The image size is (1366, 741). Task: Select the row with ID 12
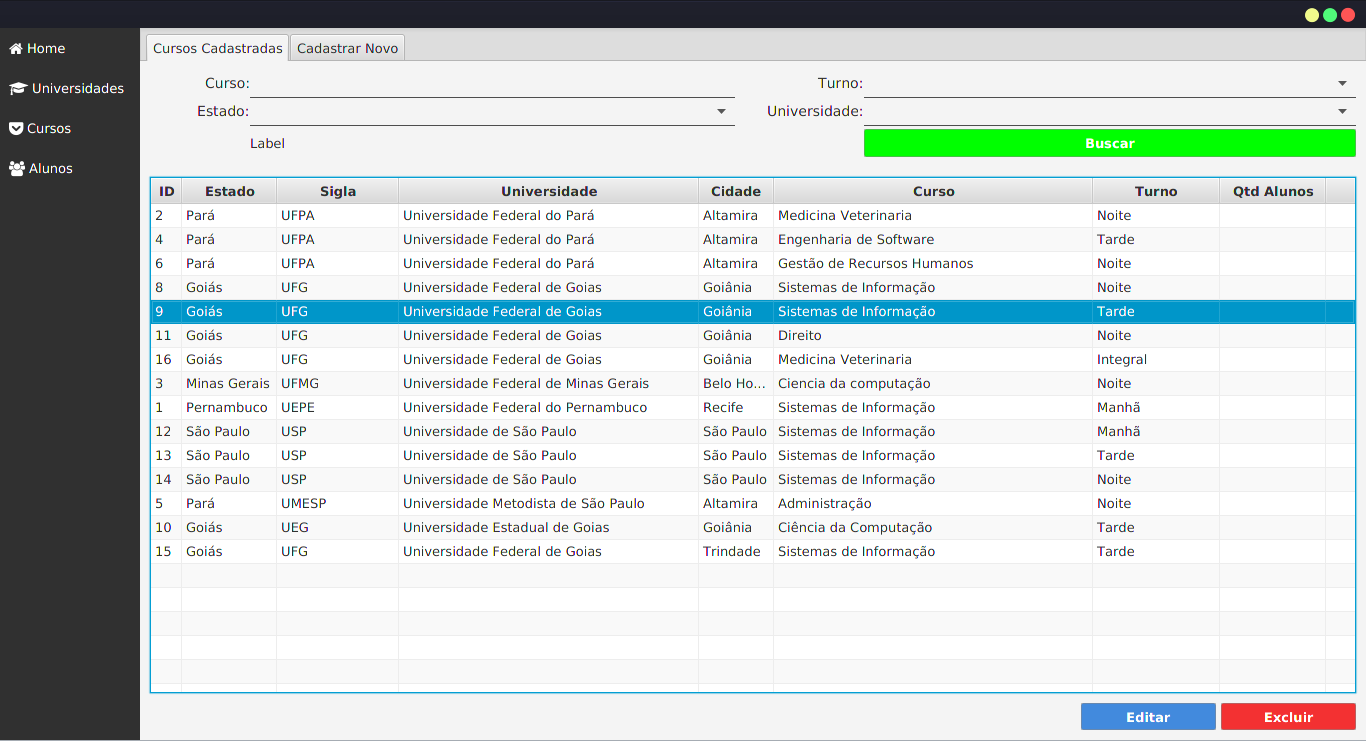[x=752, y=431]
